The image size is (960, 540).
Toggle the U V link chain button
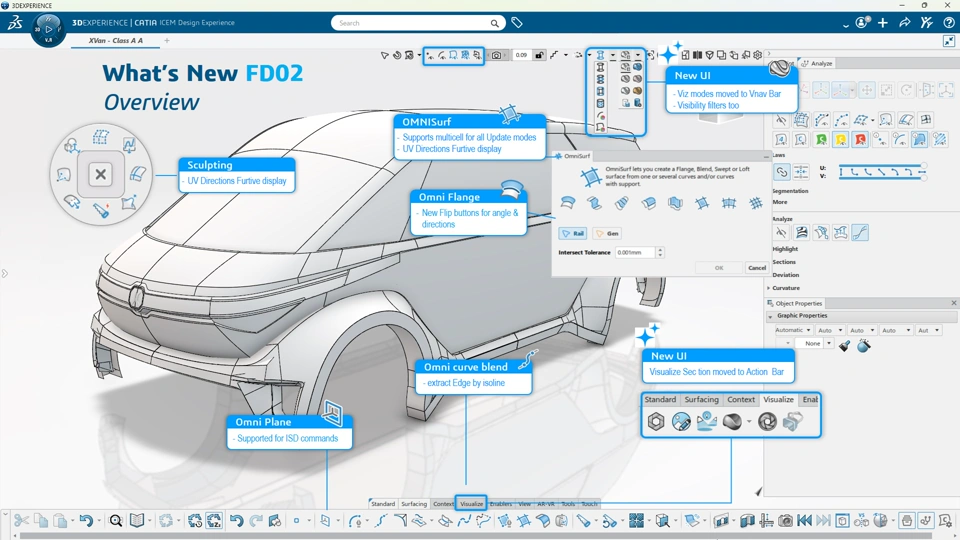click(782, 172)
